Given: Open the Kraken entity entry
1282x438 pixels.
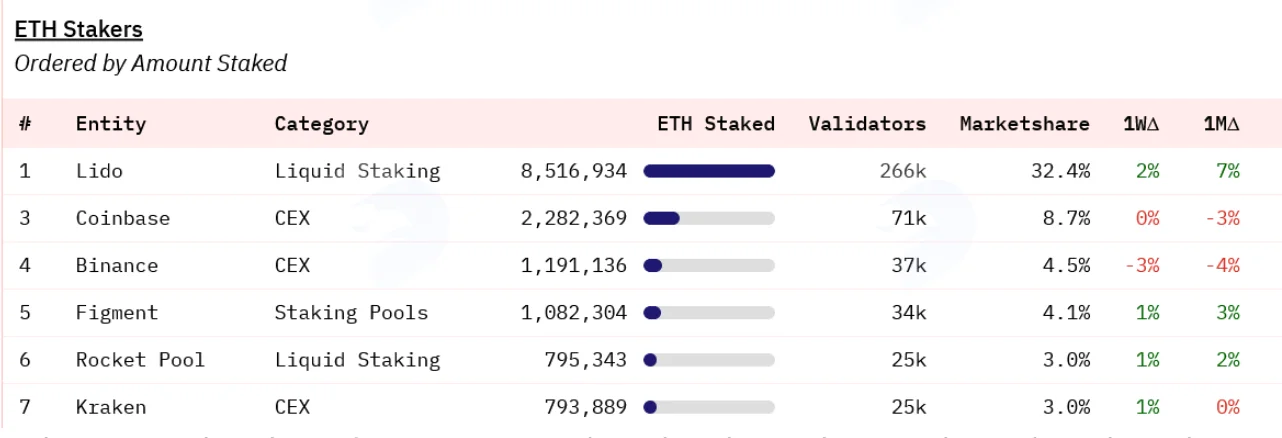Looking at the screenshot, I should point(111,407).
